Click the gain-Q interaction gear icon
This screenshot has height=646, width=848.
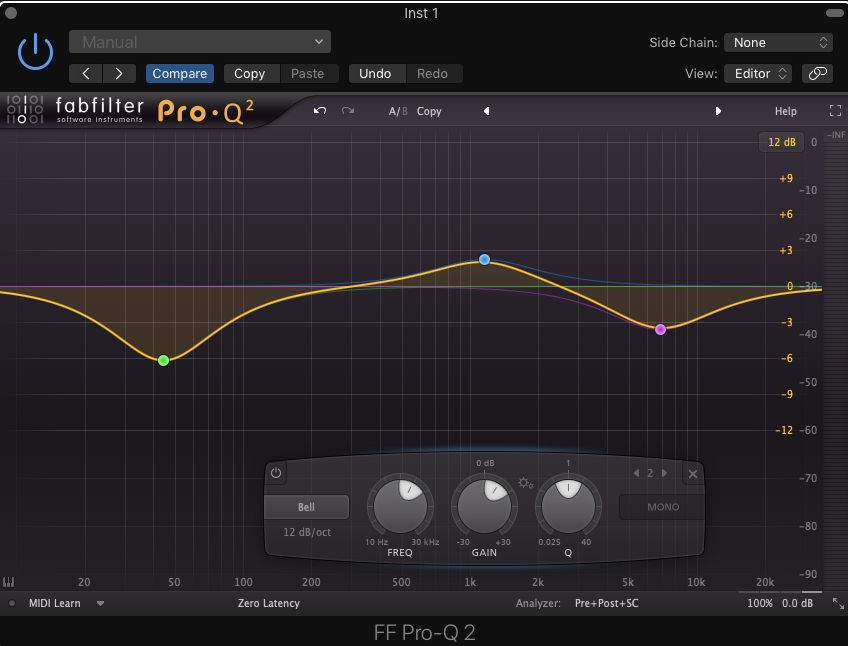[x=525, y=483]
